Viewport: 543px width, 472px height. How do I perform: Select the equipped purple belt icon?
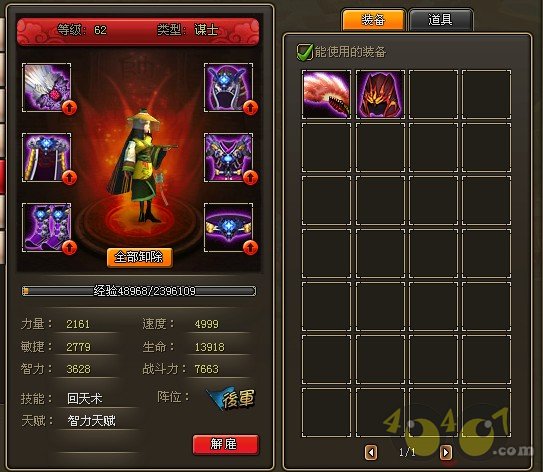coord(228,228)
